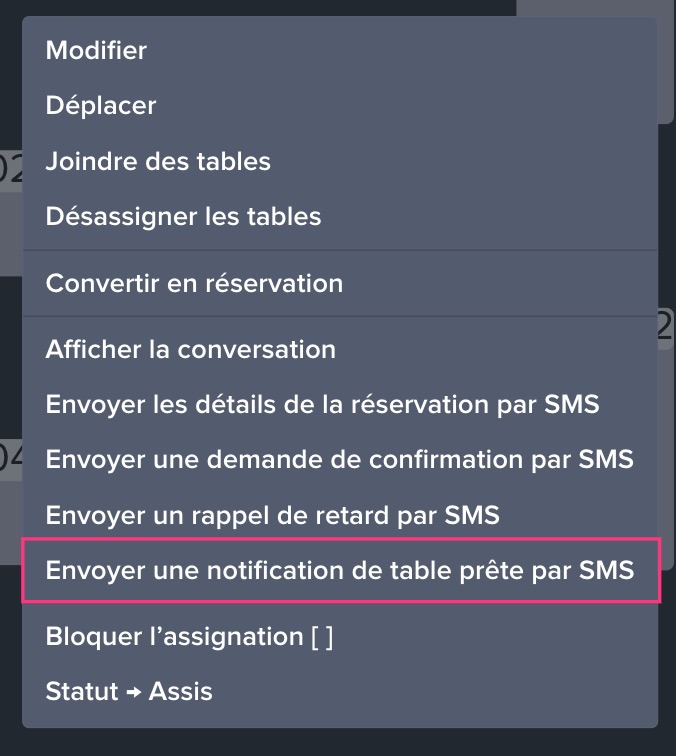Select the Déplacer menu option
This screenshot has height=756, width=676.
point(101,105)
